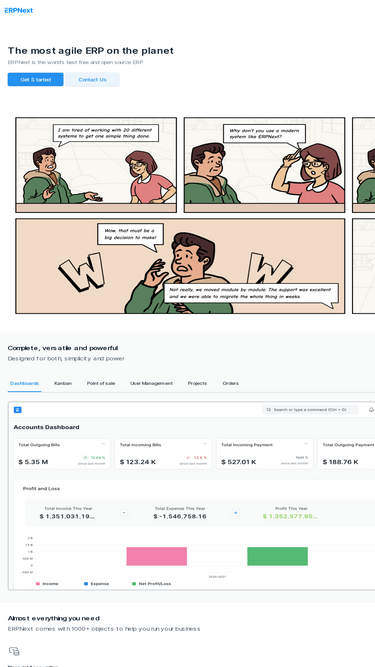Click the comic panel with WOW letters

pos(180,266)
